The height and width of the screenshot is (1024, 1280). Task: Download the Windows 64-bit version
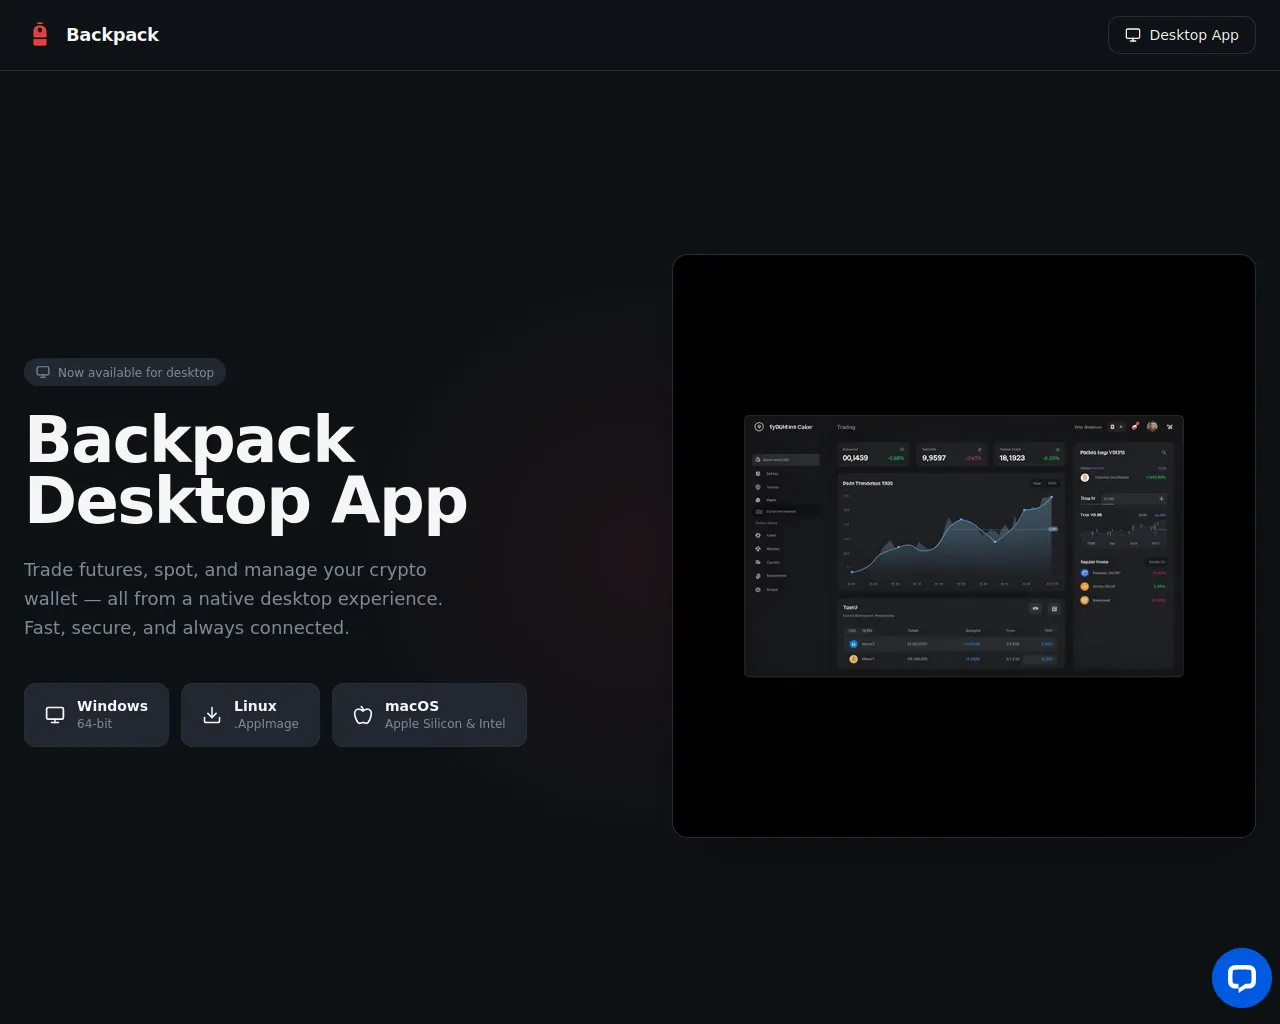click(x=96, y=715)
